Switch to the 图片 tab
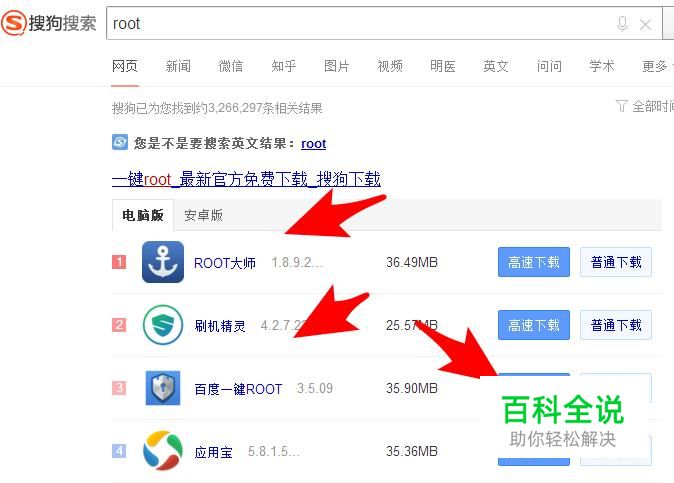 pyautogui.click(x=337, y=66)
